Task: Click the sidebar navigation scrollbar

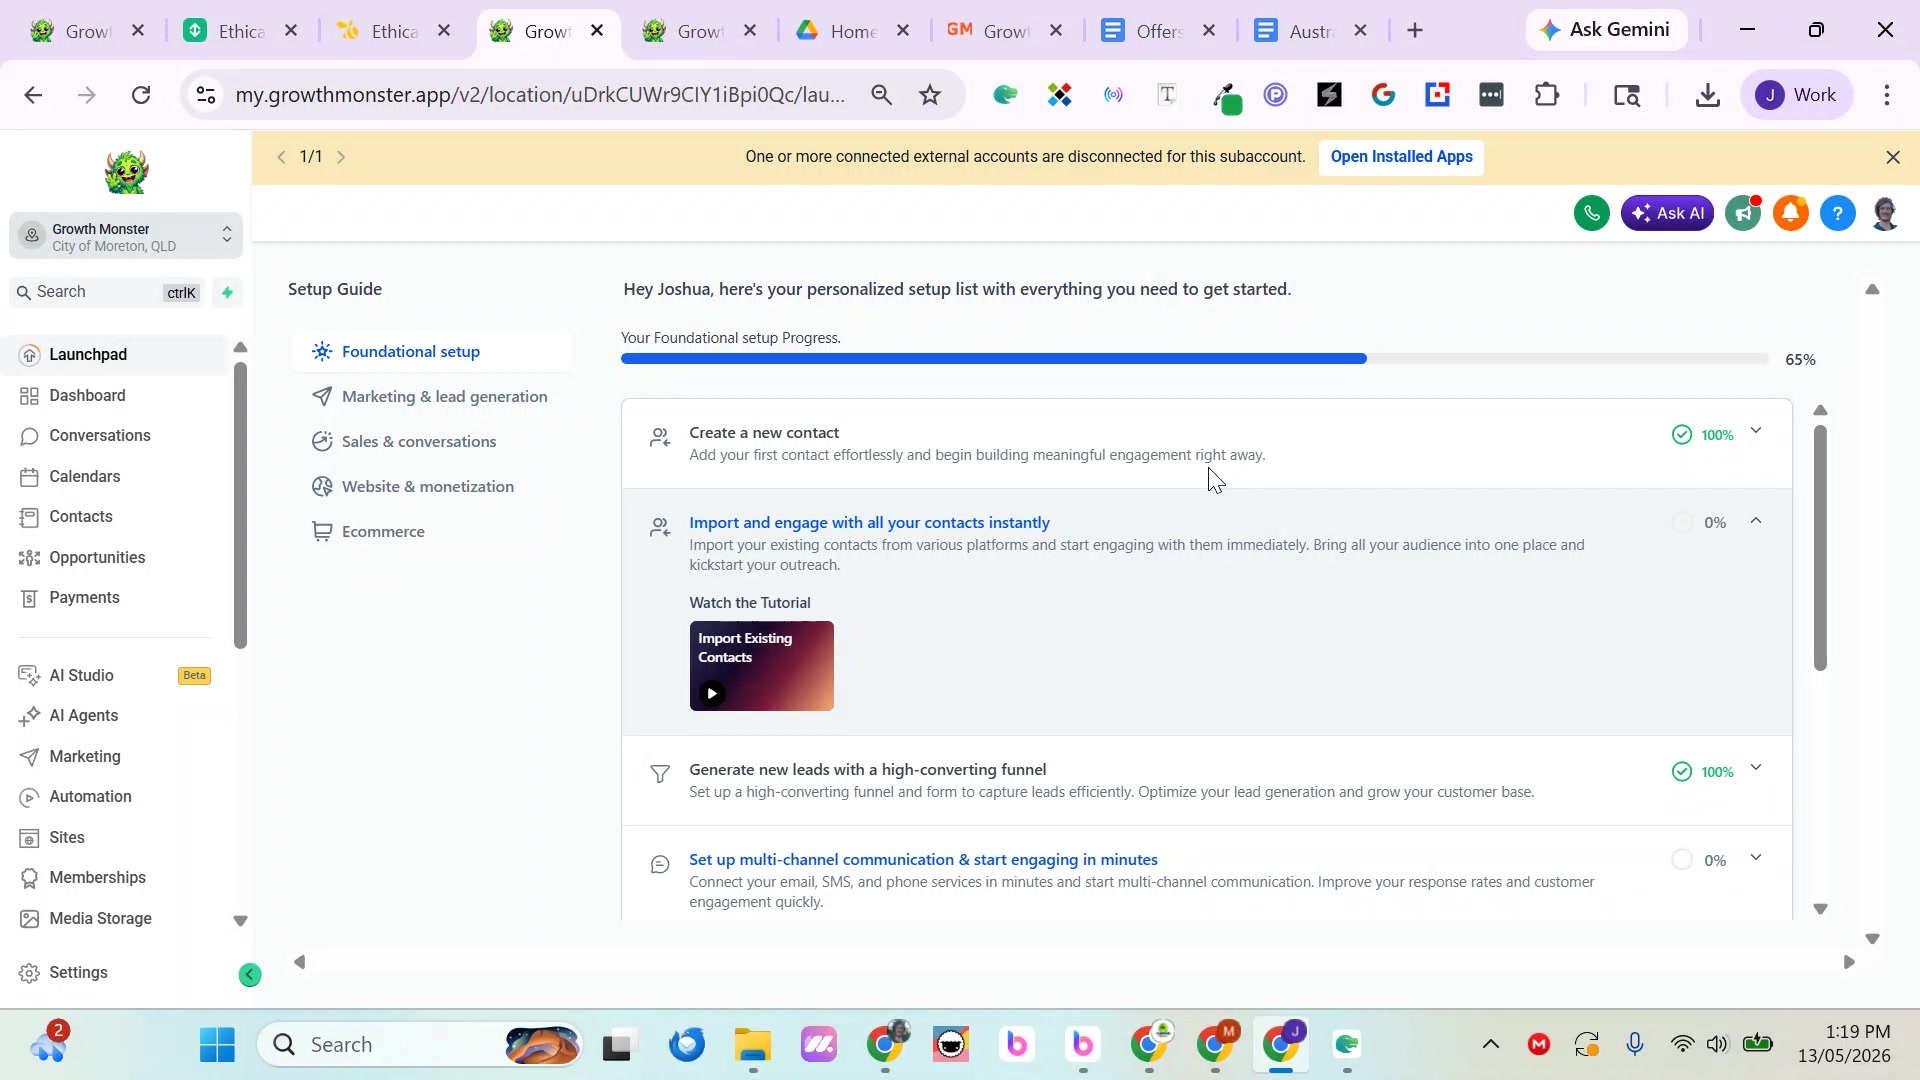Action: [240, 505]
